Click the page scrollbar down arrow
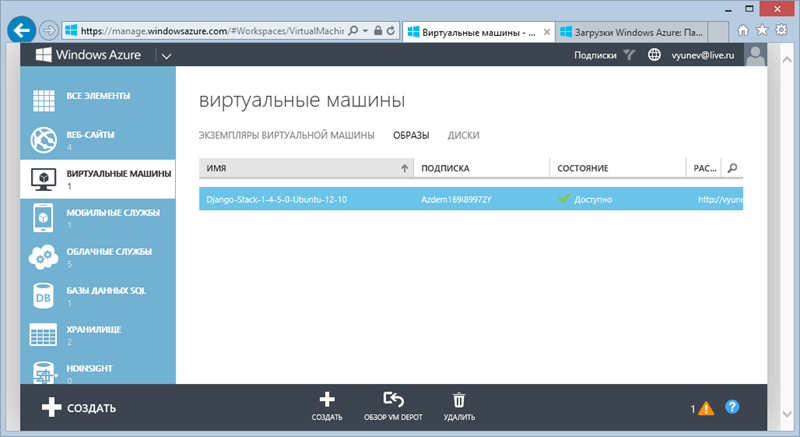800x437 pixels. coord(787,414)
